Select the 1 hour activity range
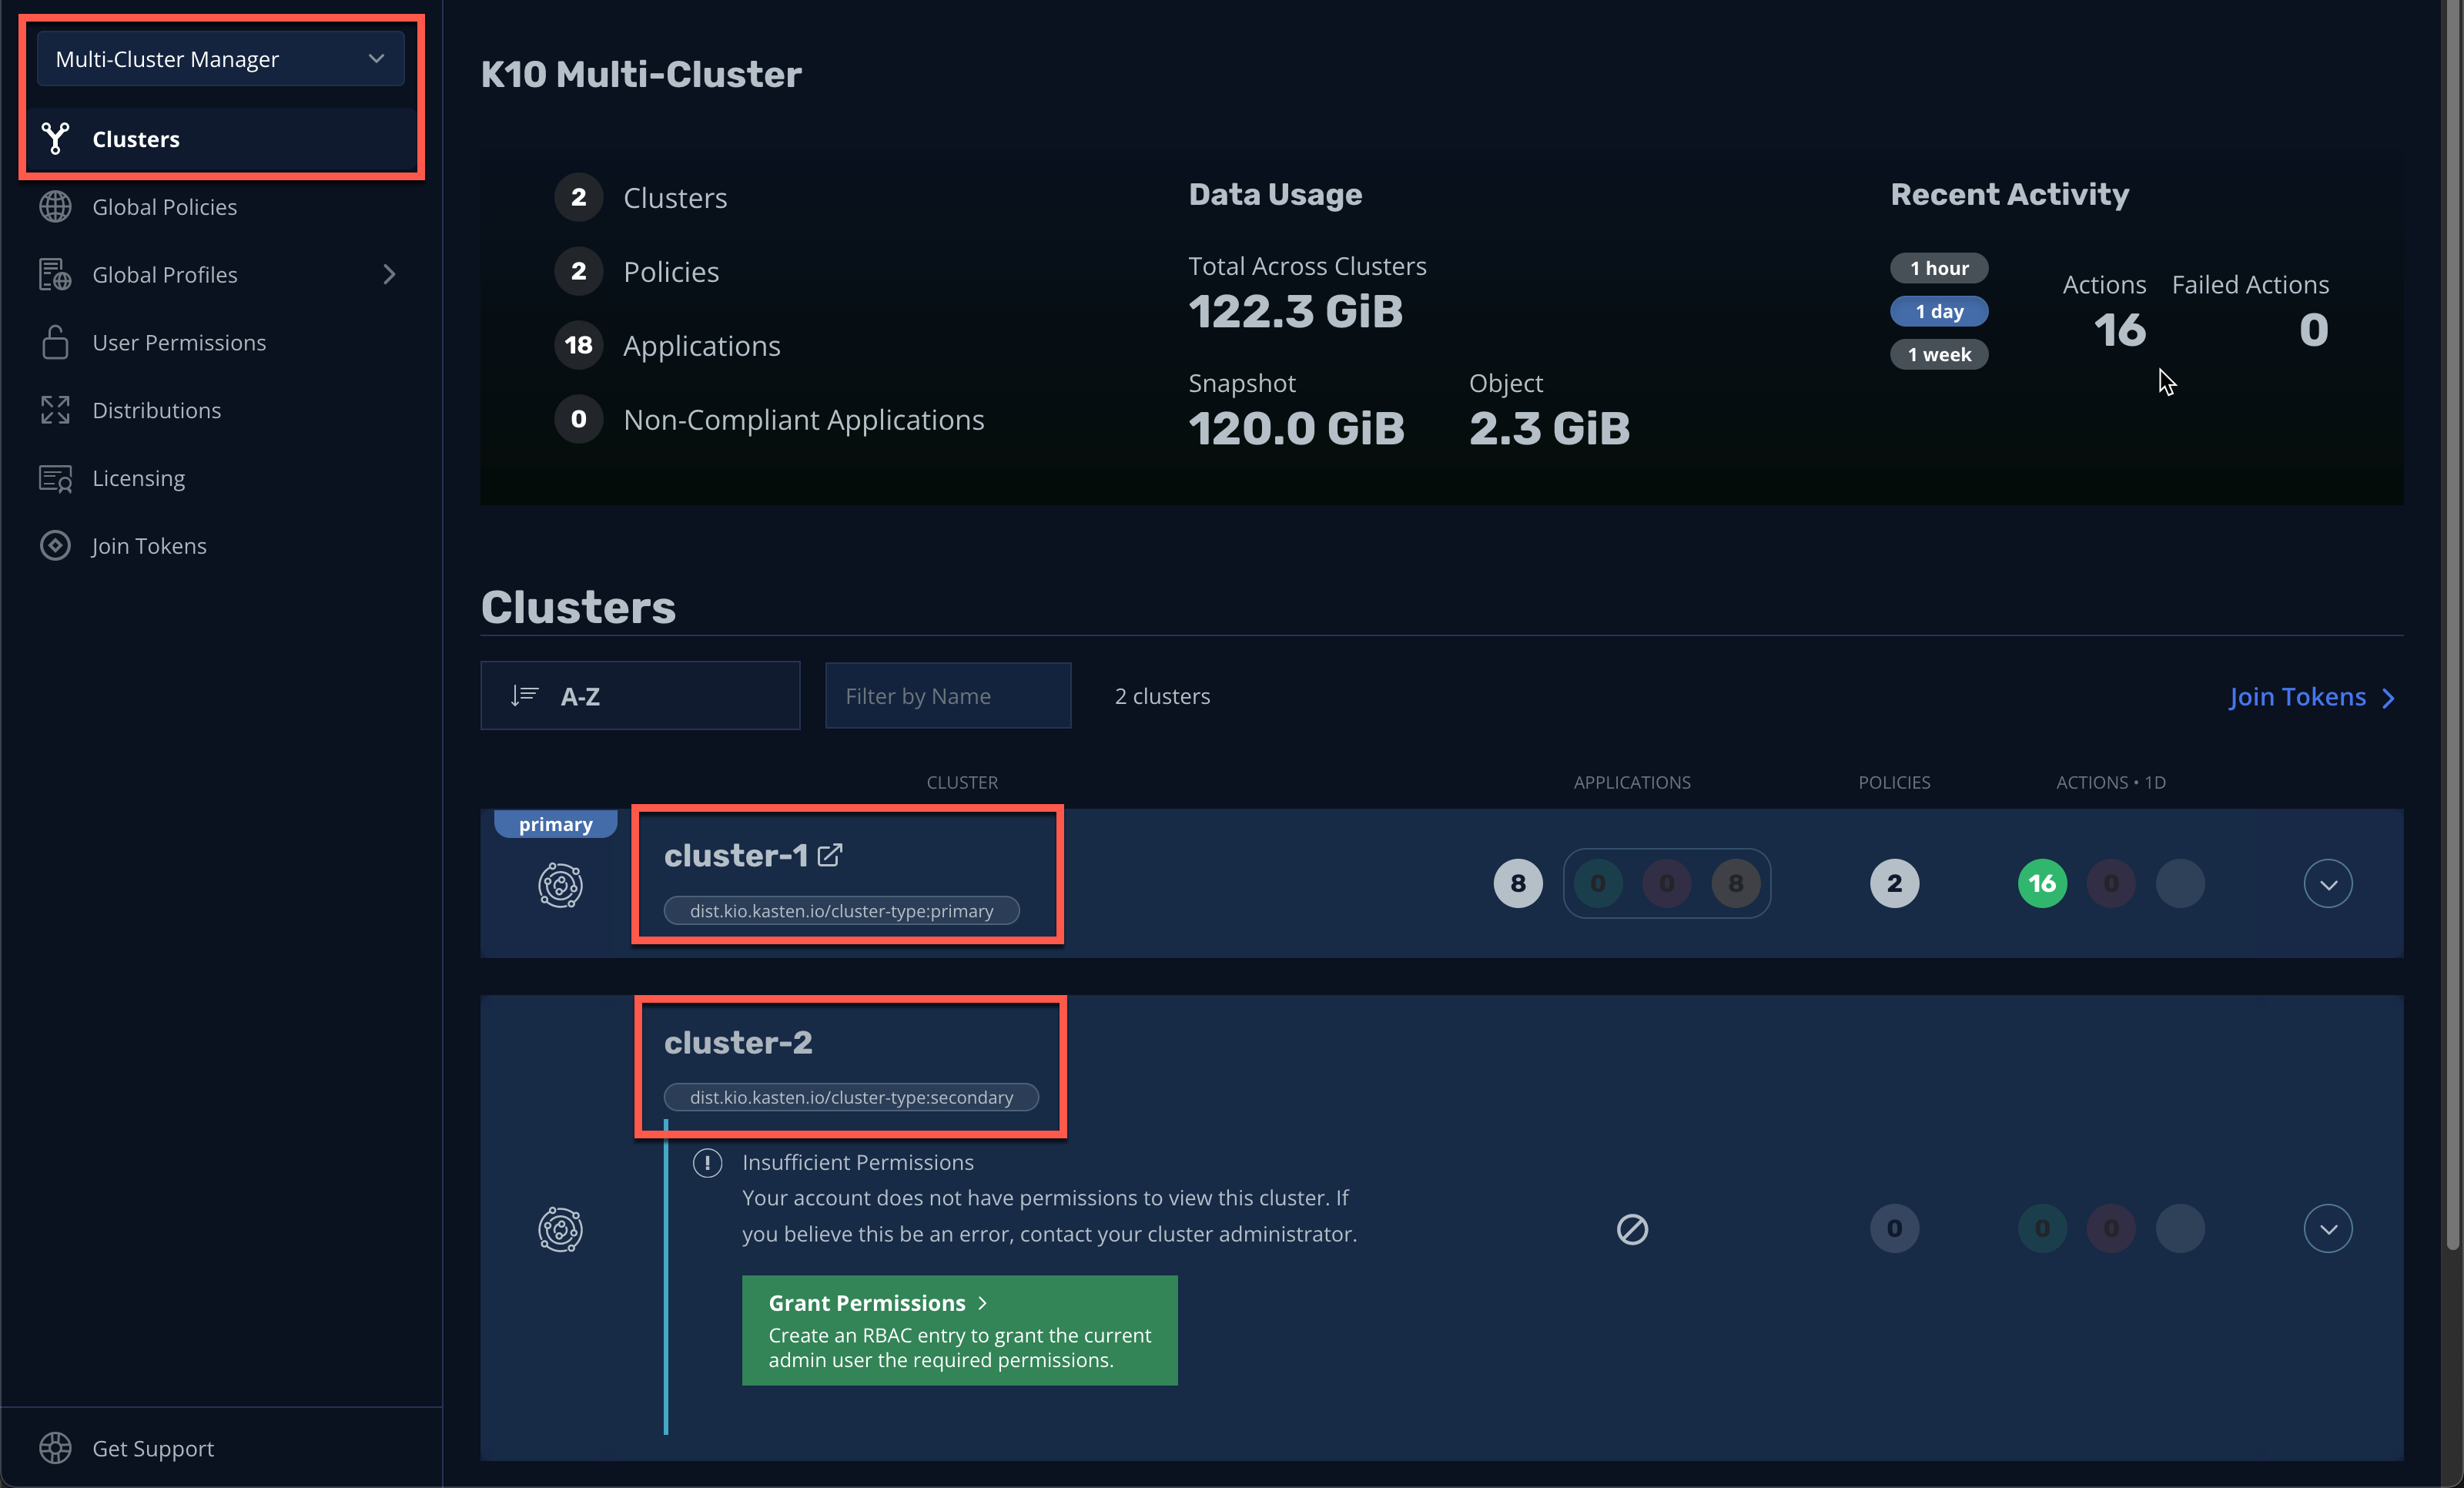The image size is (2464, 1488). (1939, 268)
